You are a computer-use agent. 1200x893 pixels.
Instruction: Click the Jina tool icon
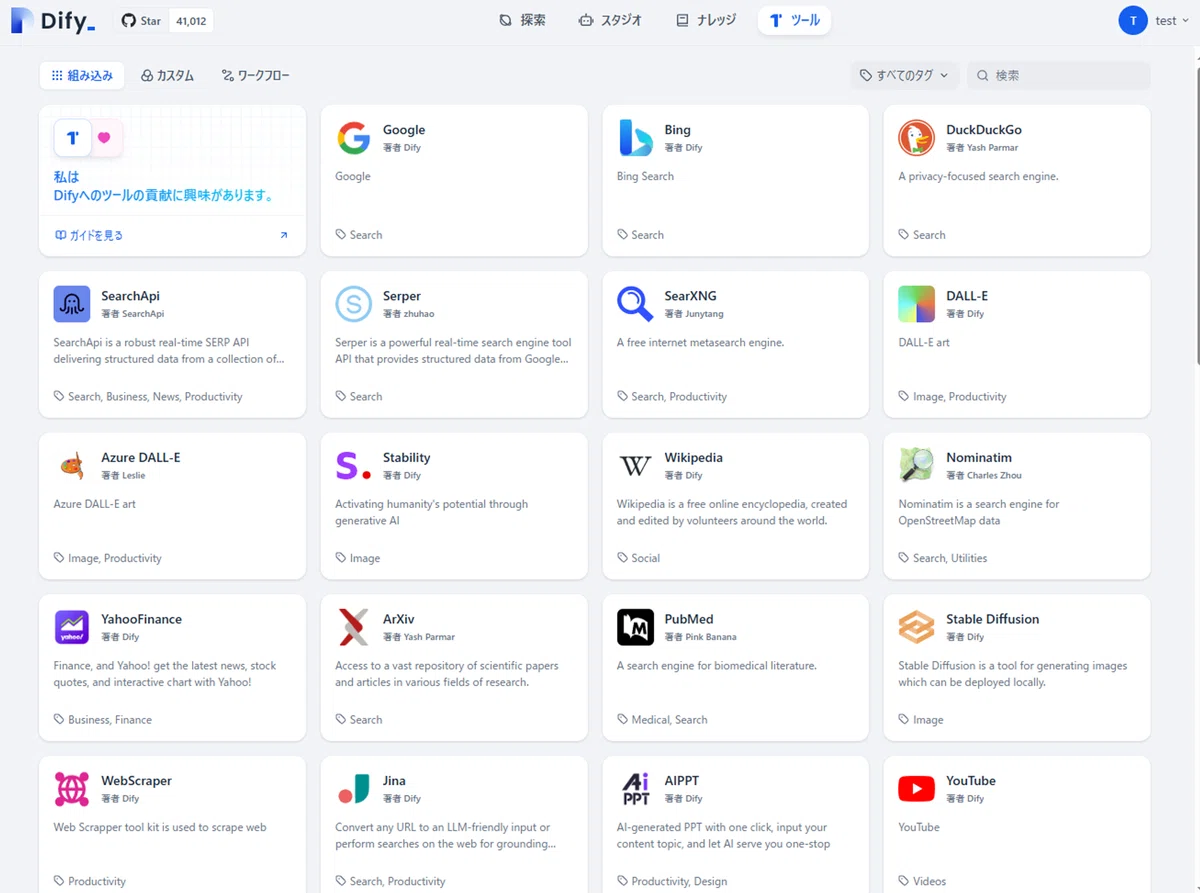(x=353, y=789)
